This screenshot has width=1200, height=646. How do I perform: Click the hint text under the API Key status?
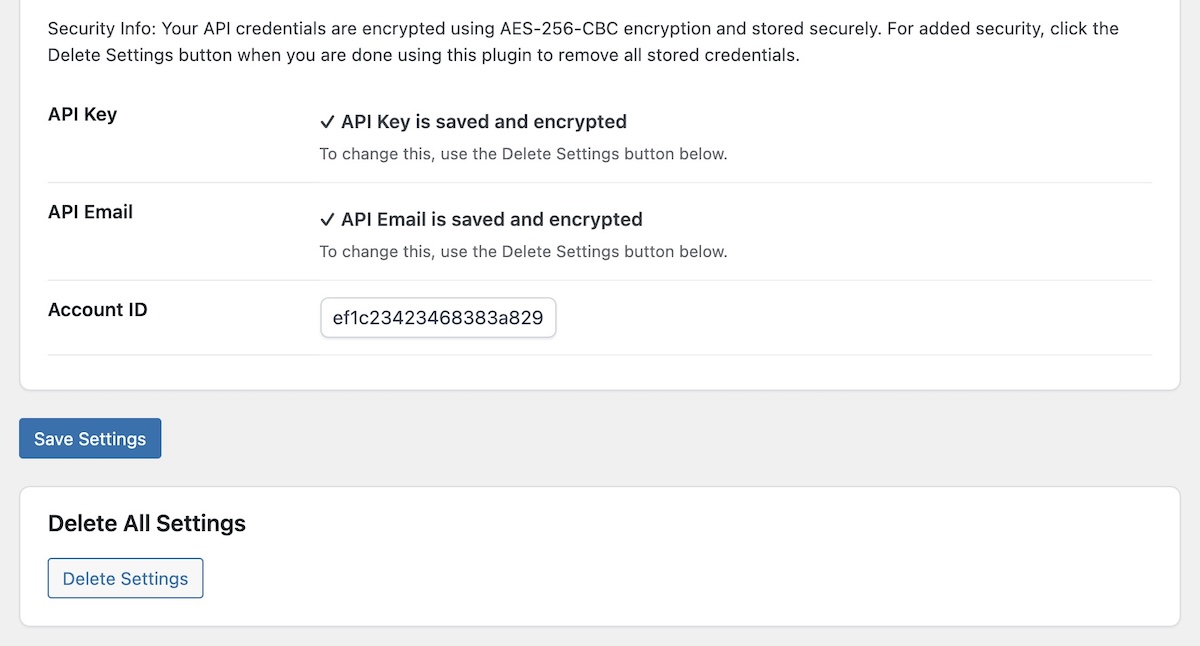click(523, 153)
